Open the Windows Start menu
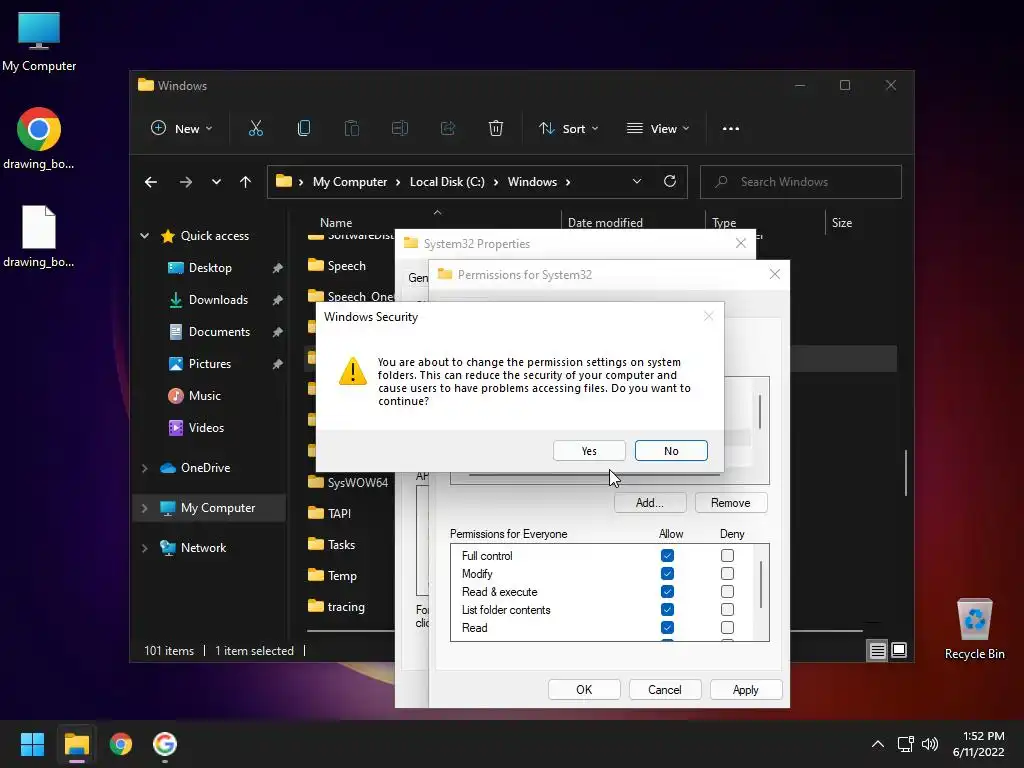The image size is (1024, 768). (x=32, y=744)
